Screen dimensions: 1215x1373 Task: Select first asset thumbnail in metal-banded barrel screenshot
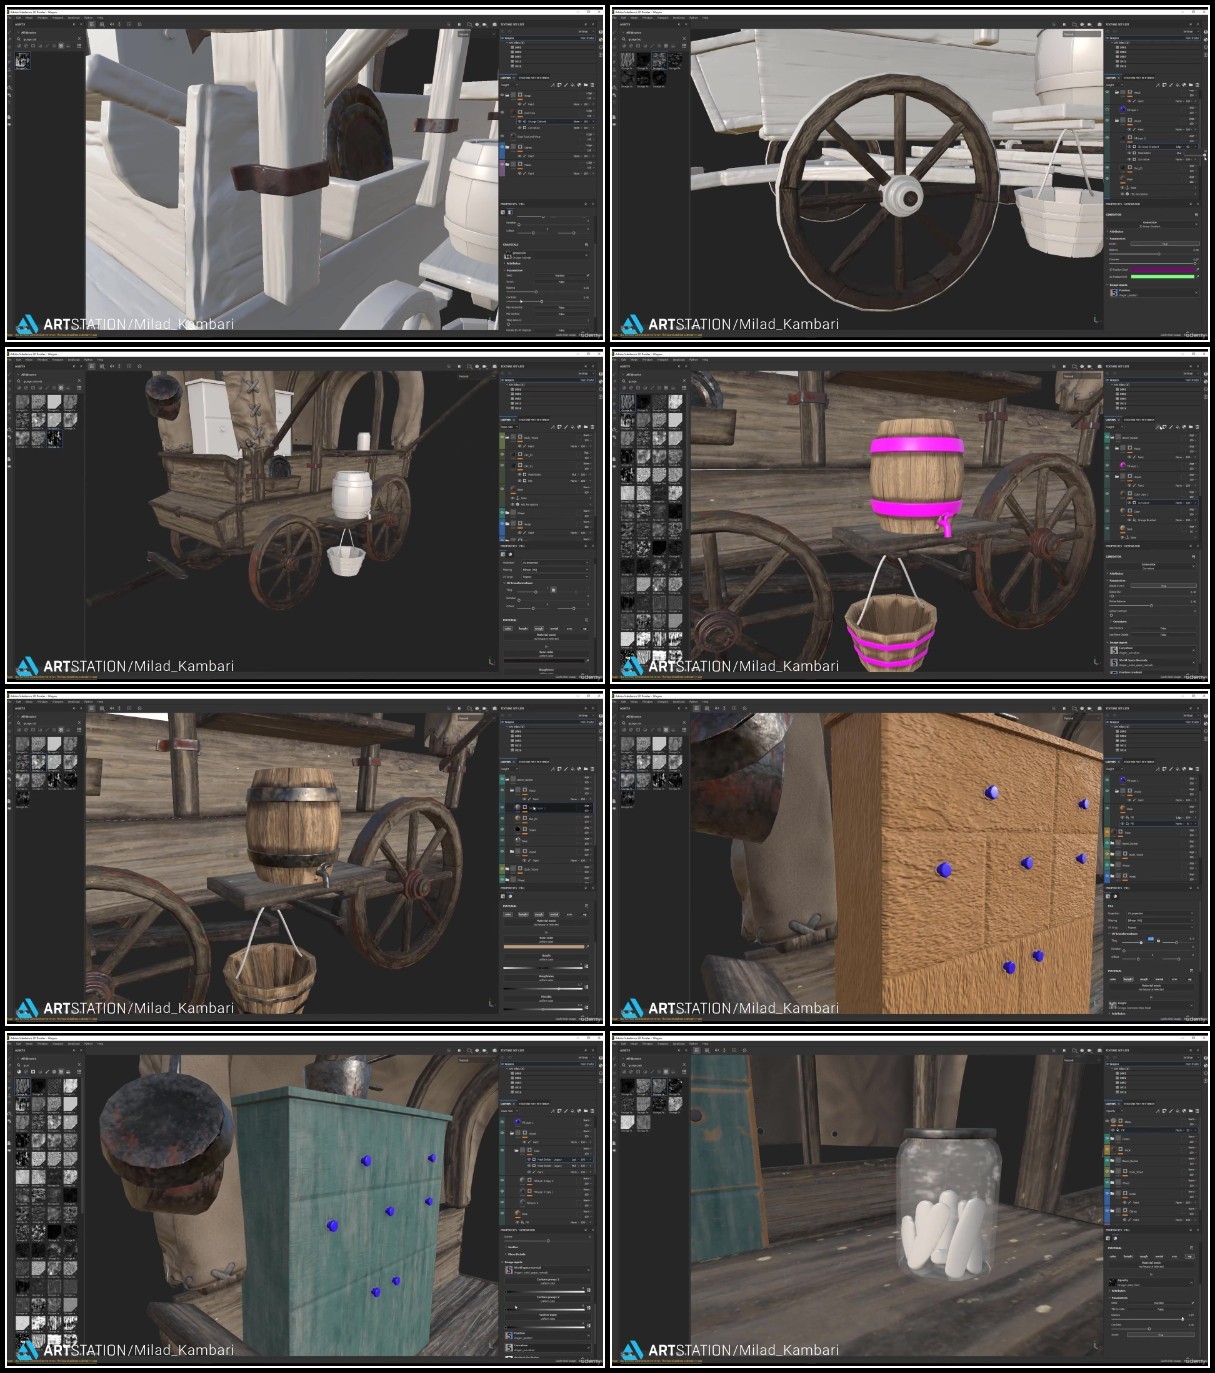[x=22, y=743]
